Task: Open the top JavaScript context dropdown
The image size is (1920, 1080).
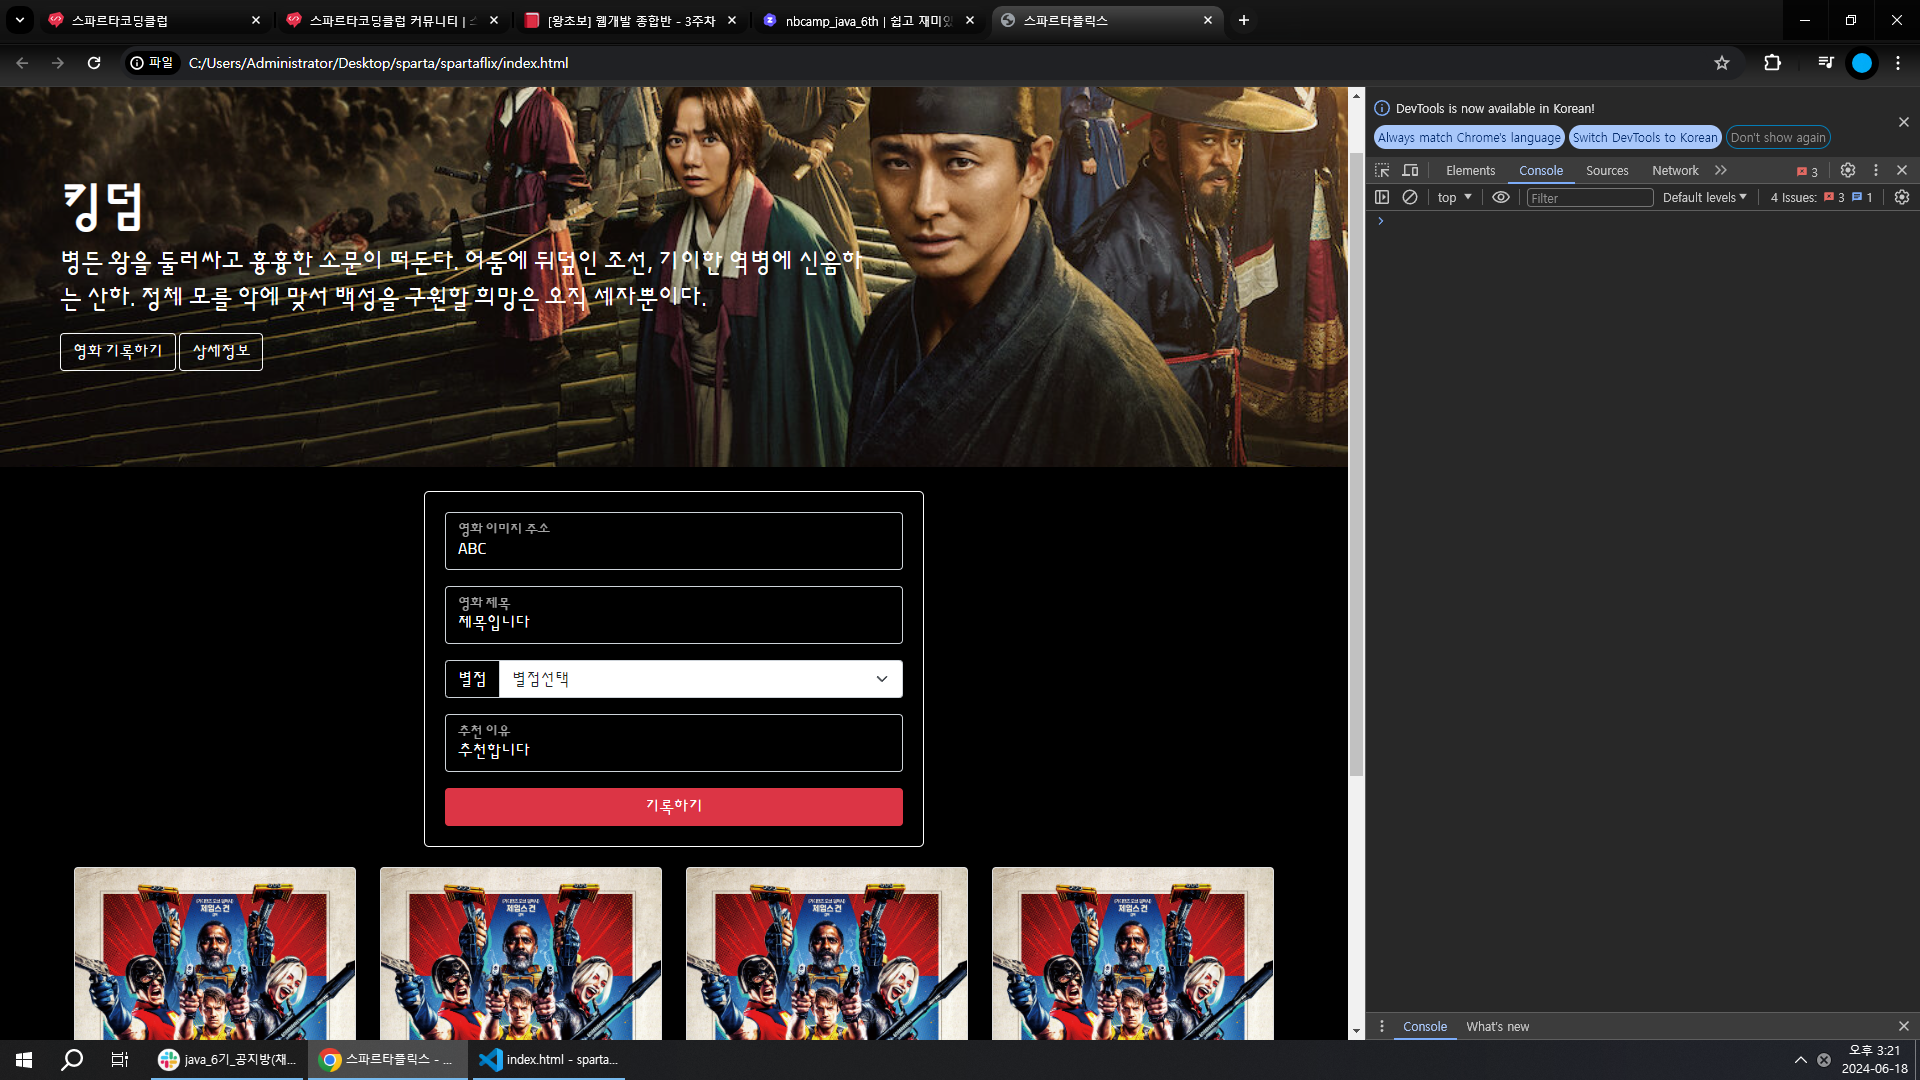Action: click(1455, 198)
